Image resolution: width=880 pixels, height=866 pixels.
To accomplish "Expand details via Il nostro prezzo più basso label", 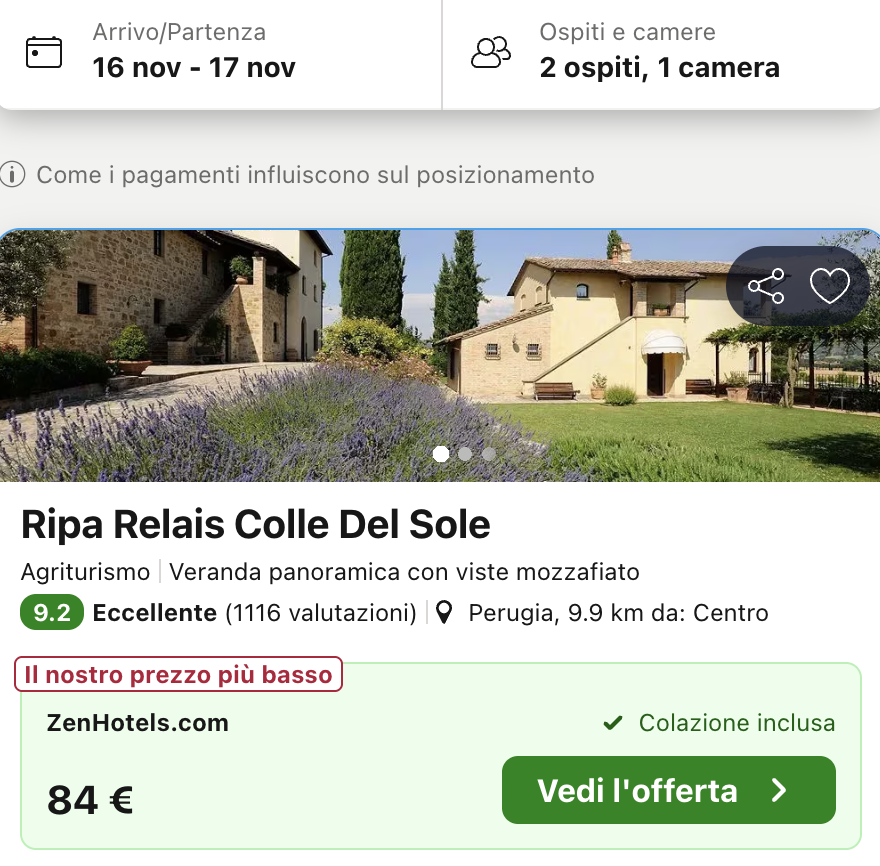I will click(x=178, y=674).
